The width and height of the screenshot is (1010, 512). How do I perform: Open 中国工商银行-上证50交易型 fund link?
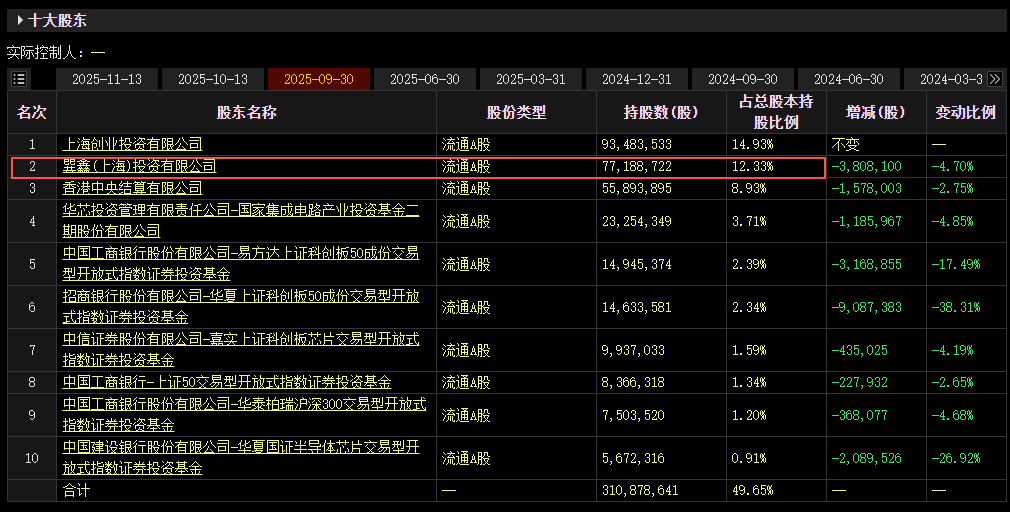point(227,382)
